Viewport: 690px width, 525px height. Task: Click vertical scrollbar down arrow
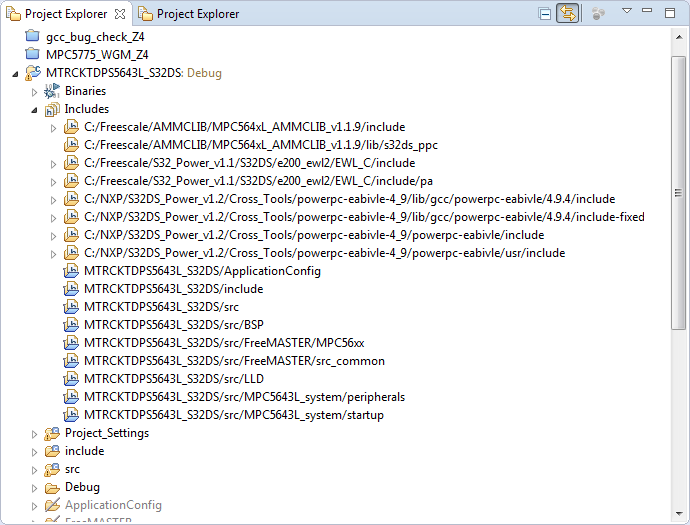point(678,514)
